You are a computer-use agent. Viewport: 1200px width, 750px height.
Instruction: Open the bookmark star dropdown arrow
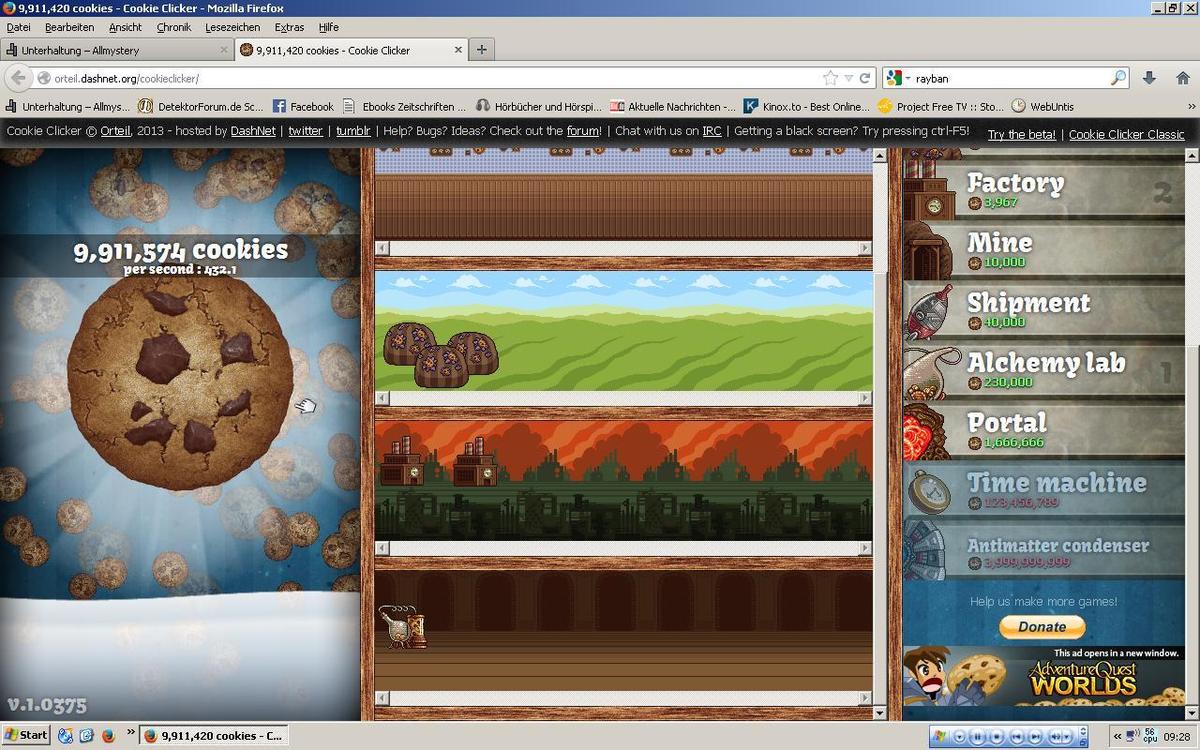tap(848, 78)
